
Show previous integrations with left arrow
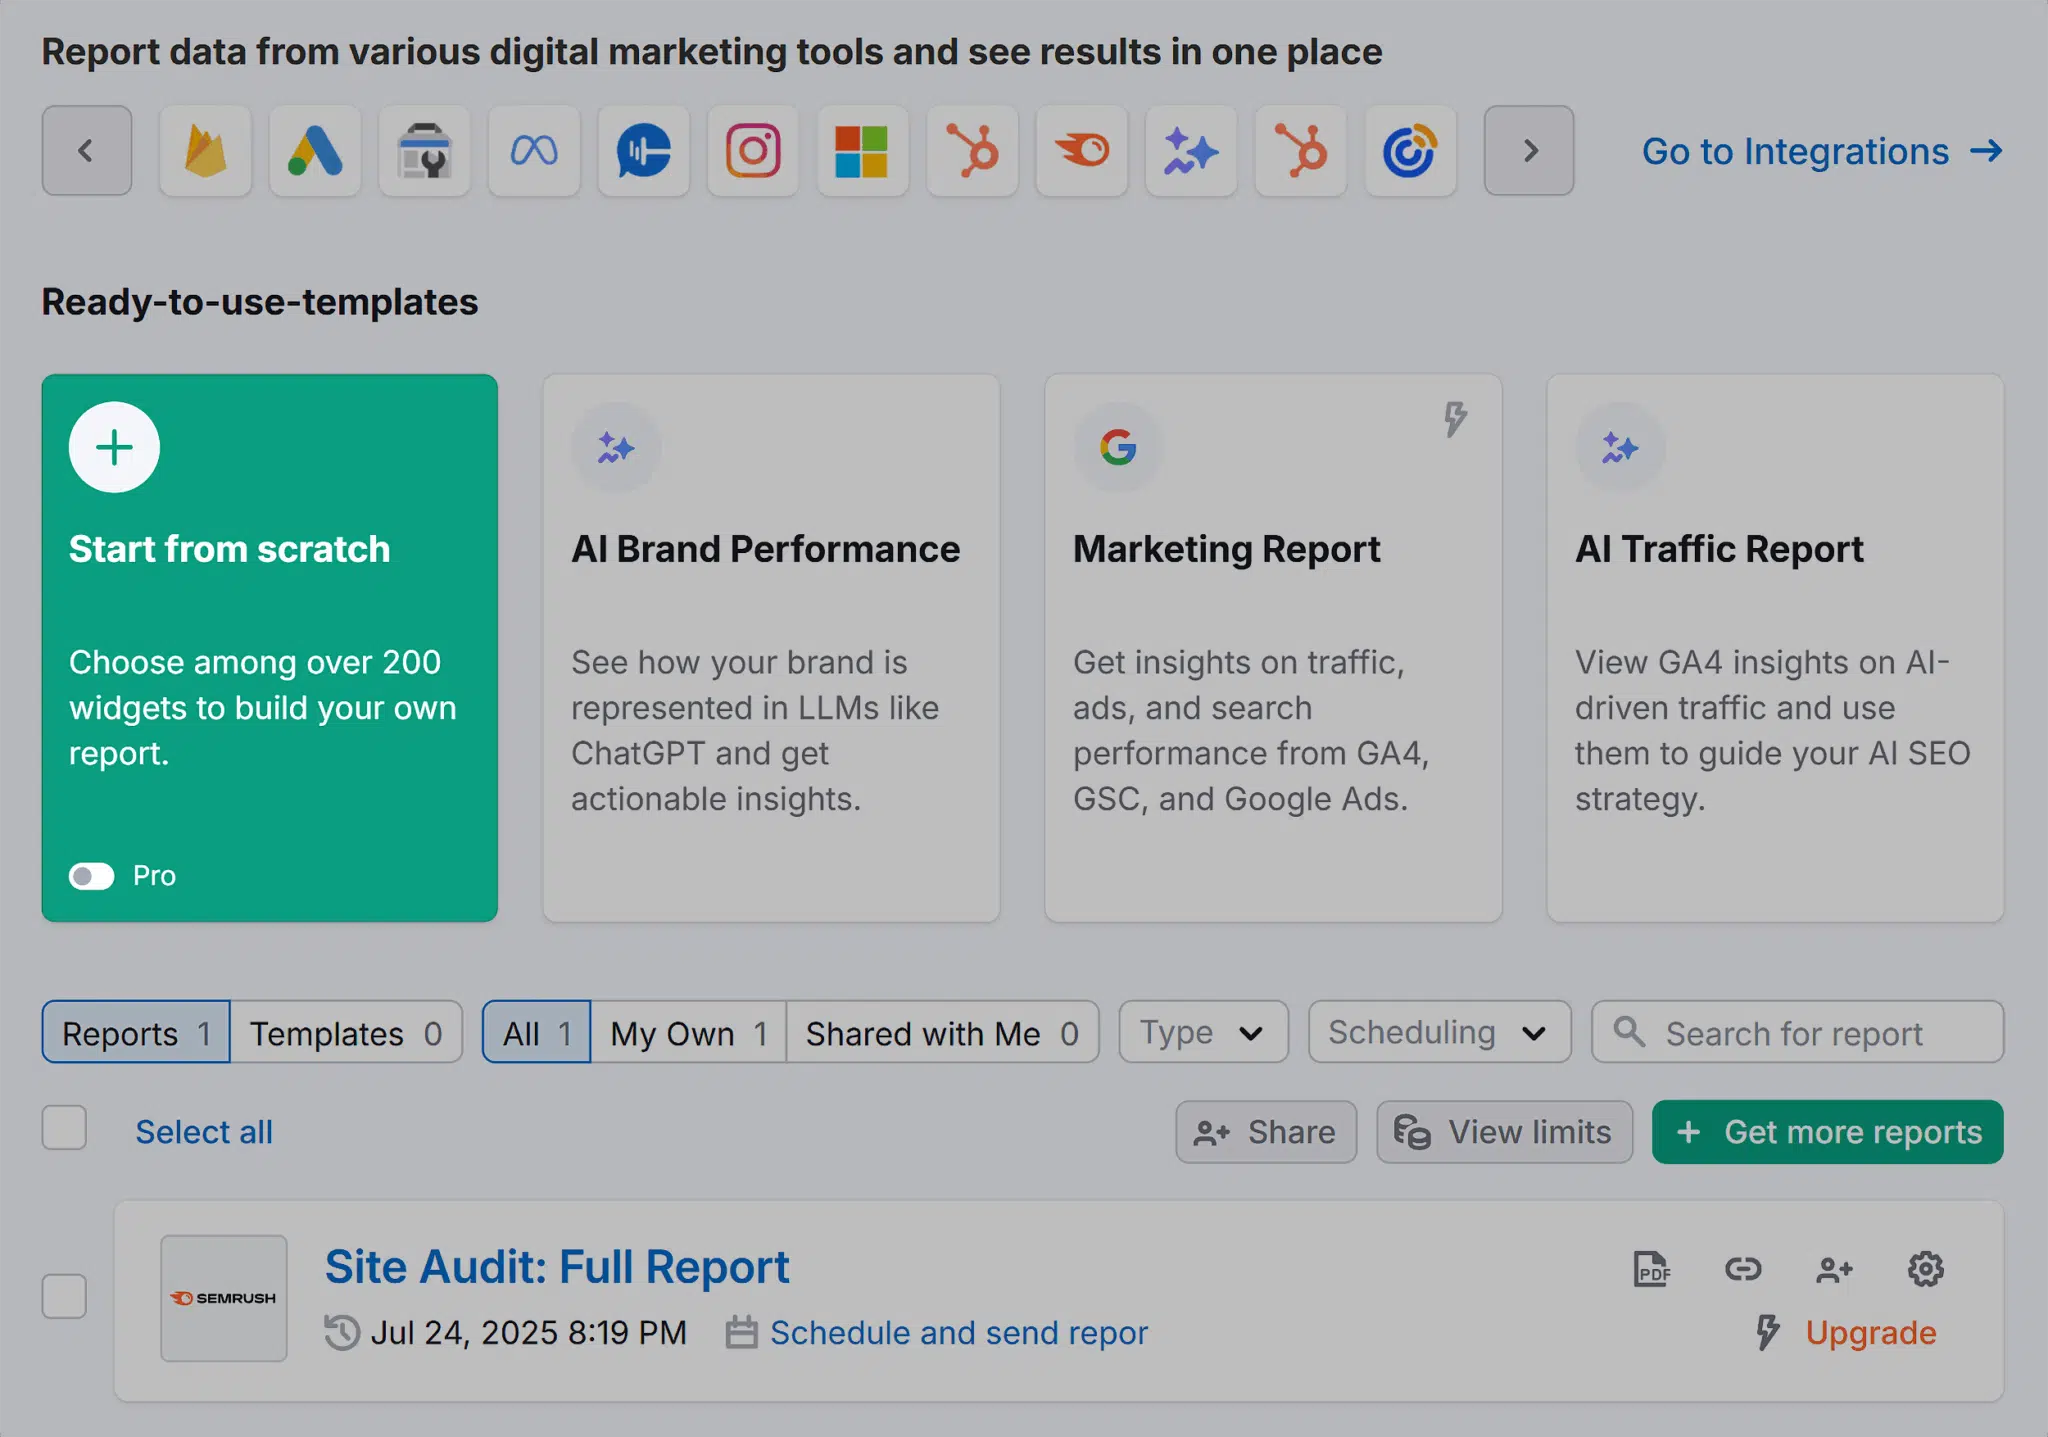[87, 151]
